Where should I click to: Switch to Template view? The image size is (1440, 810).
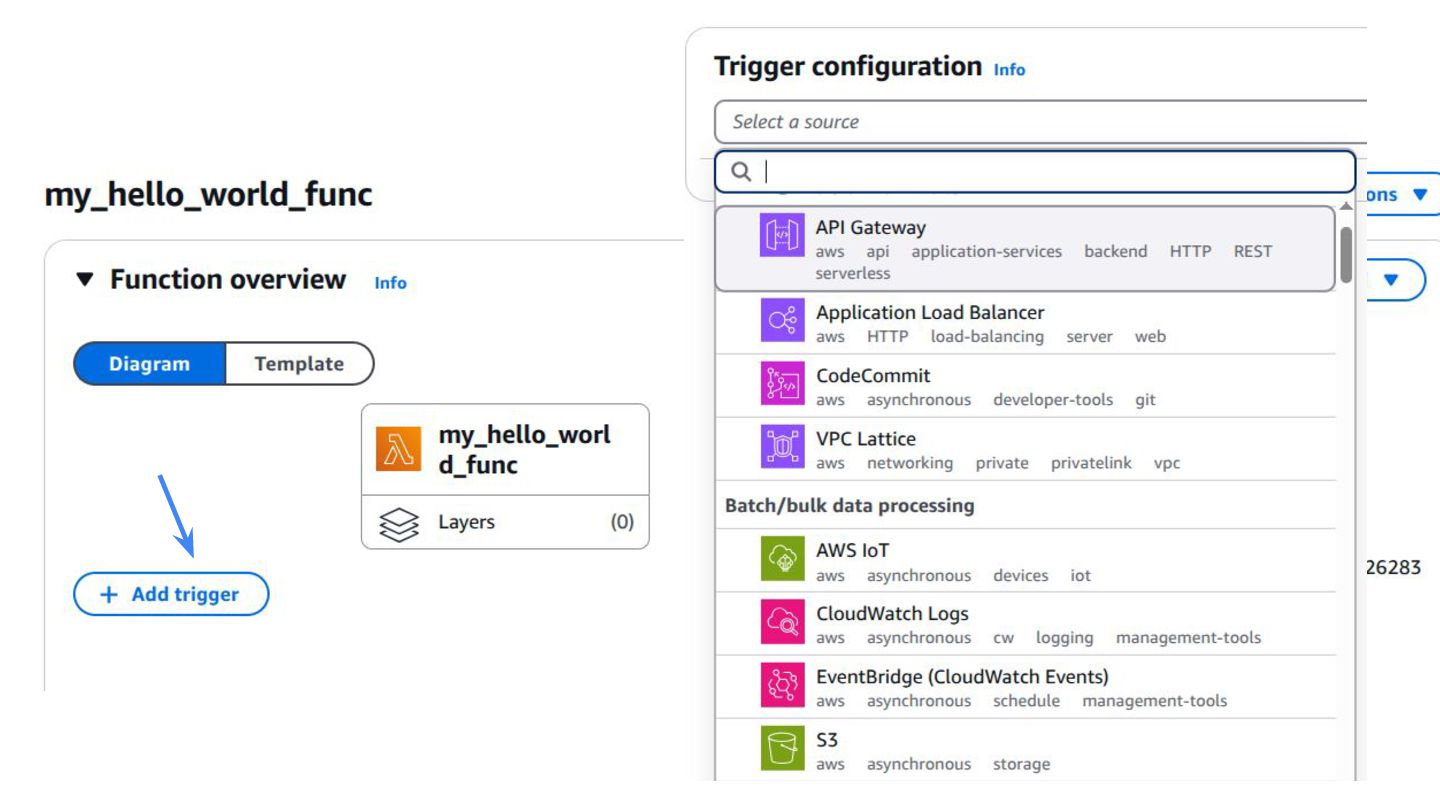[299, 364]
